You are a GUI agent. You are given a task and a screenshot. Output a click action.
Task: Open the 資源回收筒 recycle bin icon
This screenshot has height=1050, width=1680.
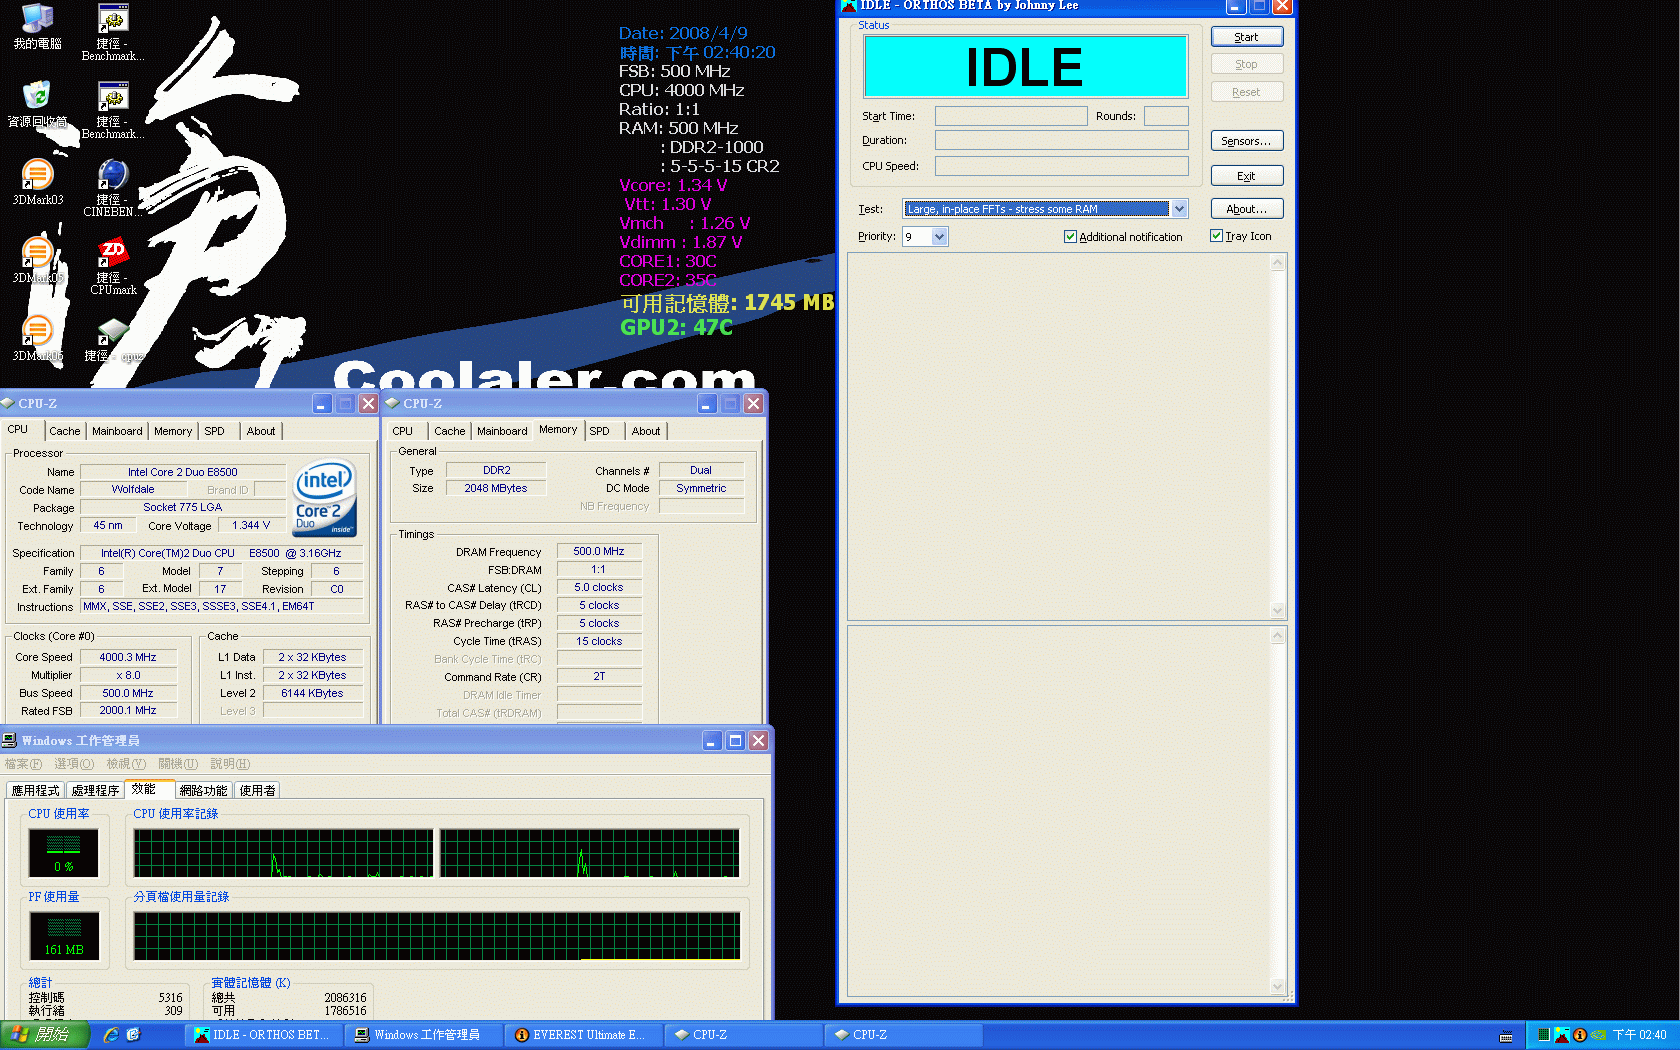37,103
